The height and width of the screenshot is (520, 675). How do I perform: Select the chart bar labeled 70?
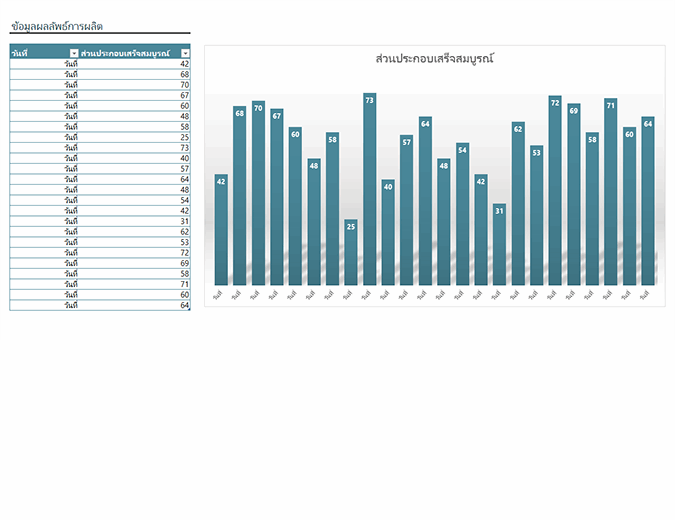pos(258,192)
